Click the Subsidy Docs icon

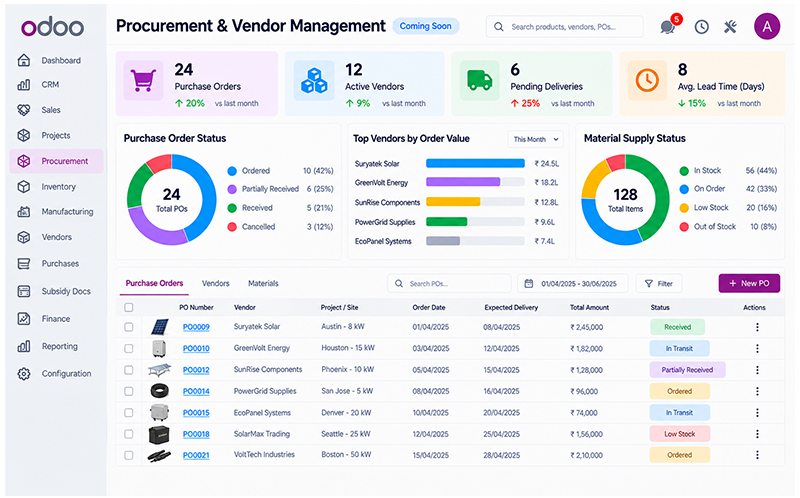[x=23, y=291]
